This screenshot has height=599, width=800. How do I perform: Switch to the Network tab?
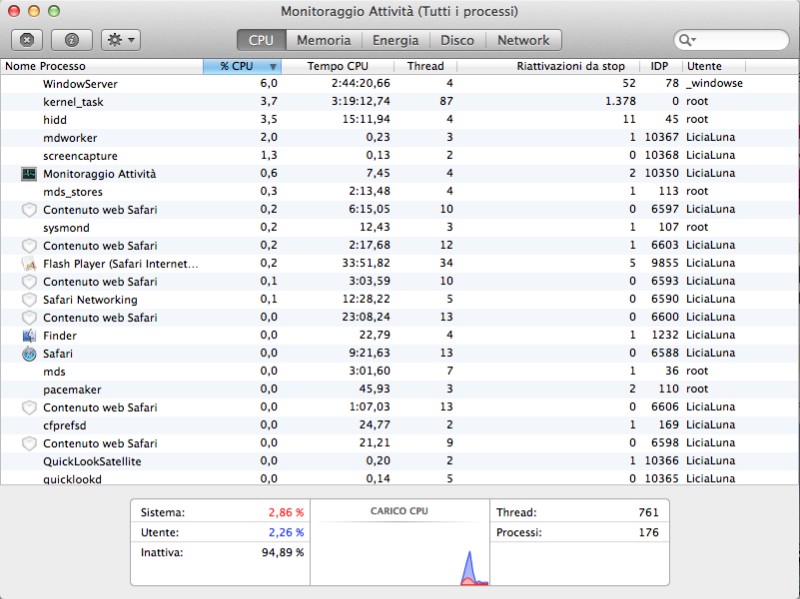[523, 40]
